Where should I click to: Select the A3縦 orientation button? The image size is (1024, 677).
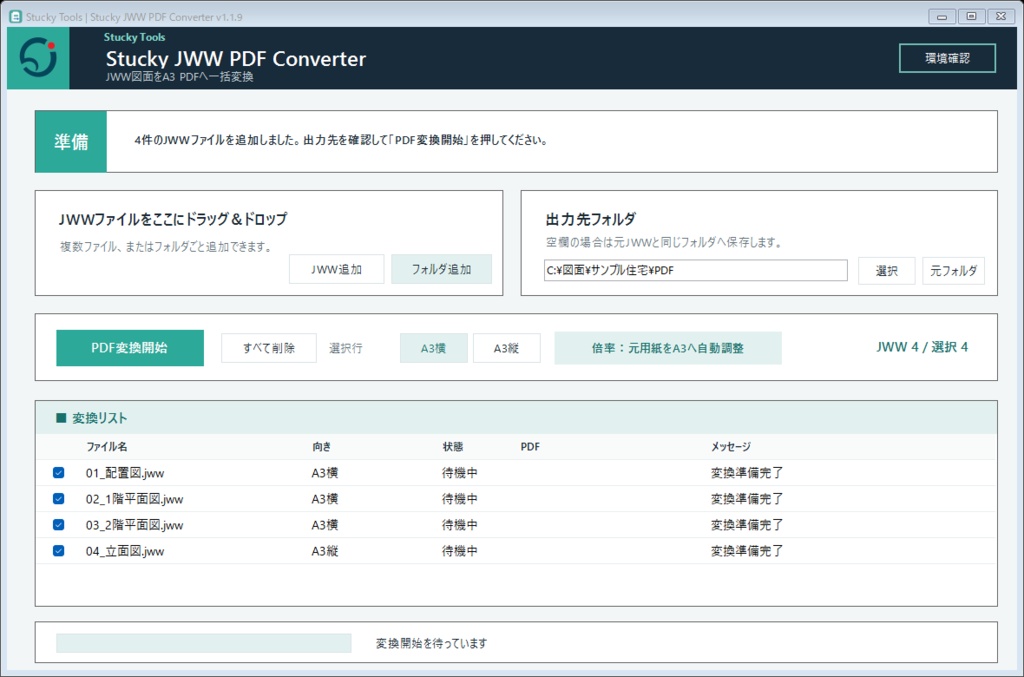(x=506, y=348)
